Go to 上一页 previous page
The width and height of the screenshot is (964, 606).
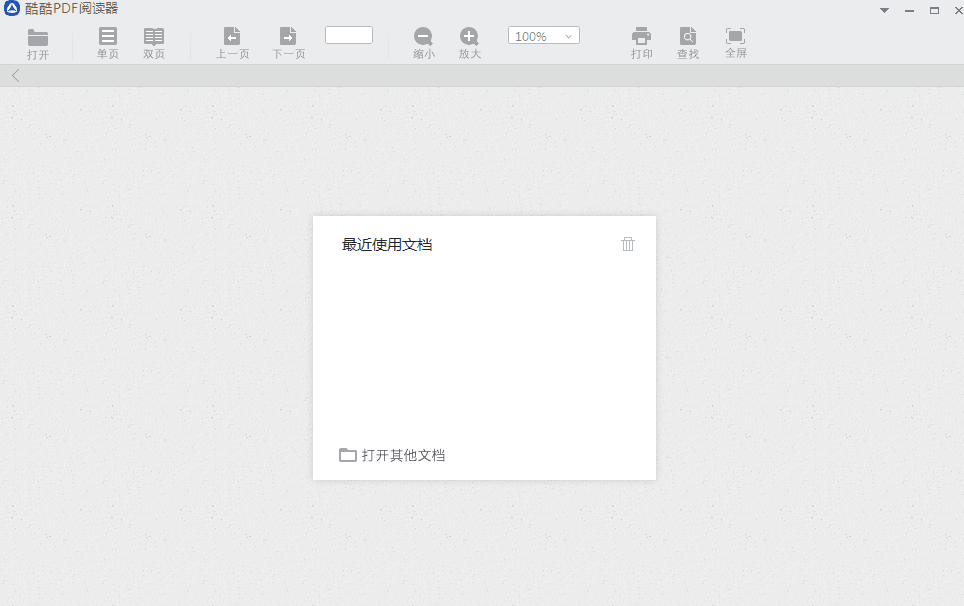(x=232, y=42)
